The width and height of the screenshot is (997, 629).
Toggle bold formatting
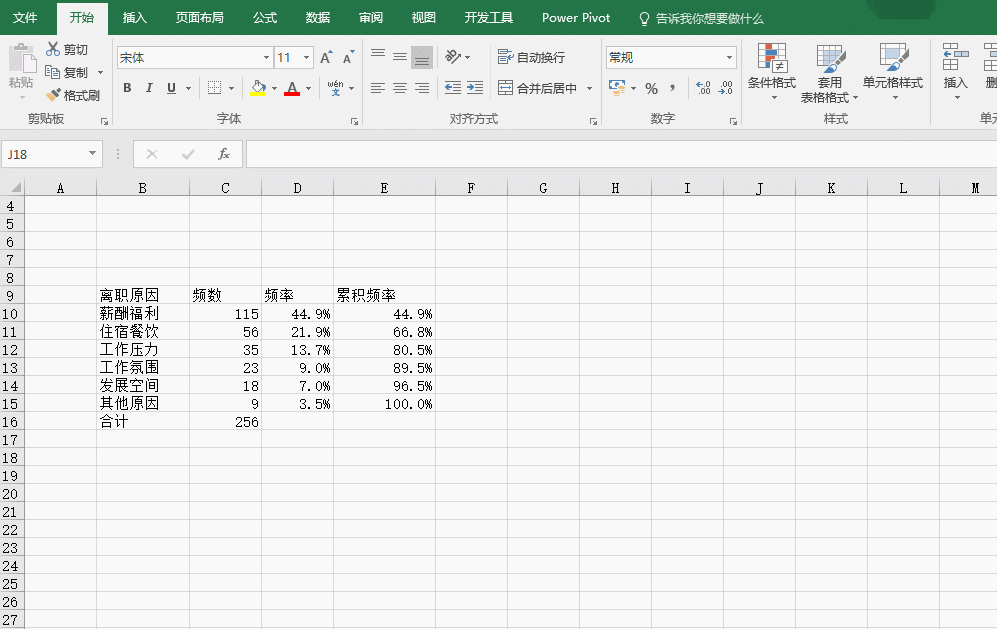[127, 89]
